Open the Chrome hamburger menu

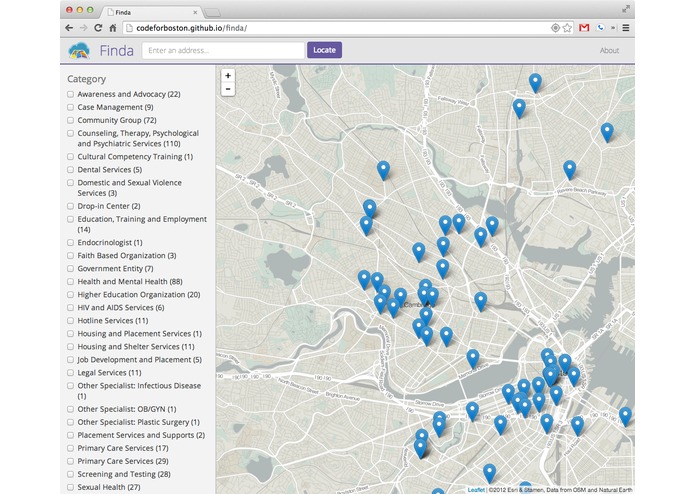626,28
